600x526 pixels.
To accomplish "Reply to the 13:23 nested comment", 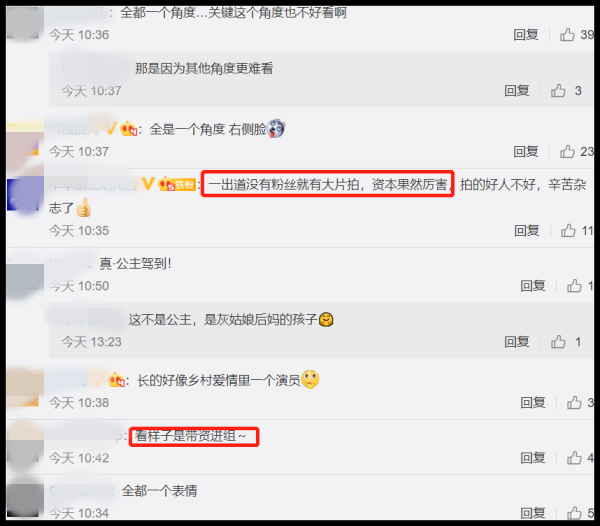I will click(x=517, y=342).
